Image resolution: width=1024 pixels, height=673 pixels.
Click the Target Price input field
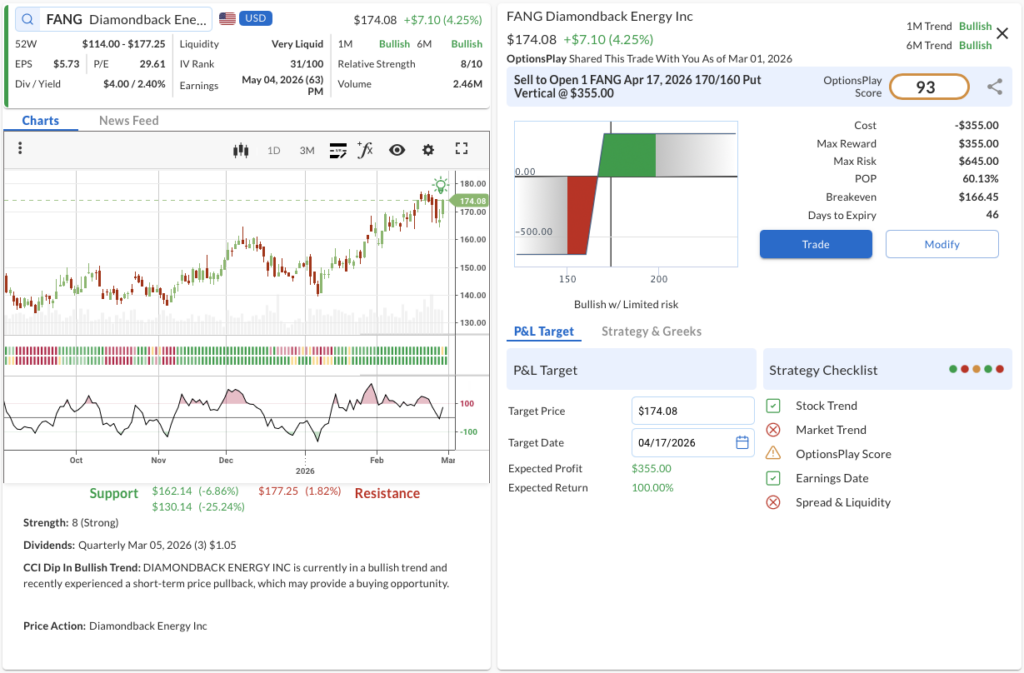693,411
